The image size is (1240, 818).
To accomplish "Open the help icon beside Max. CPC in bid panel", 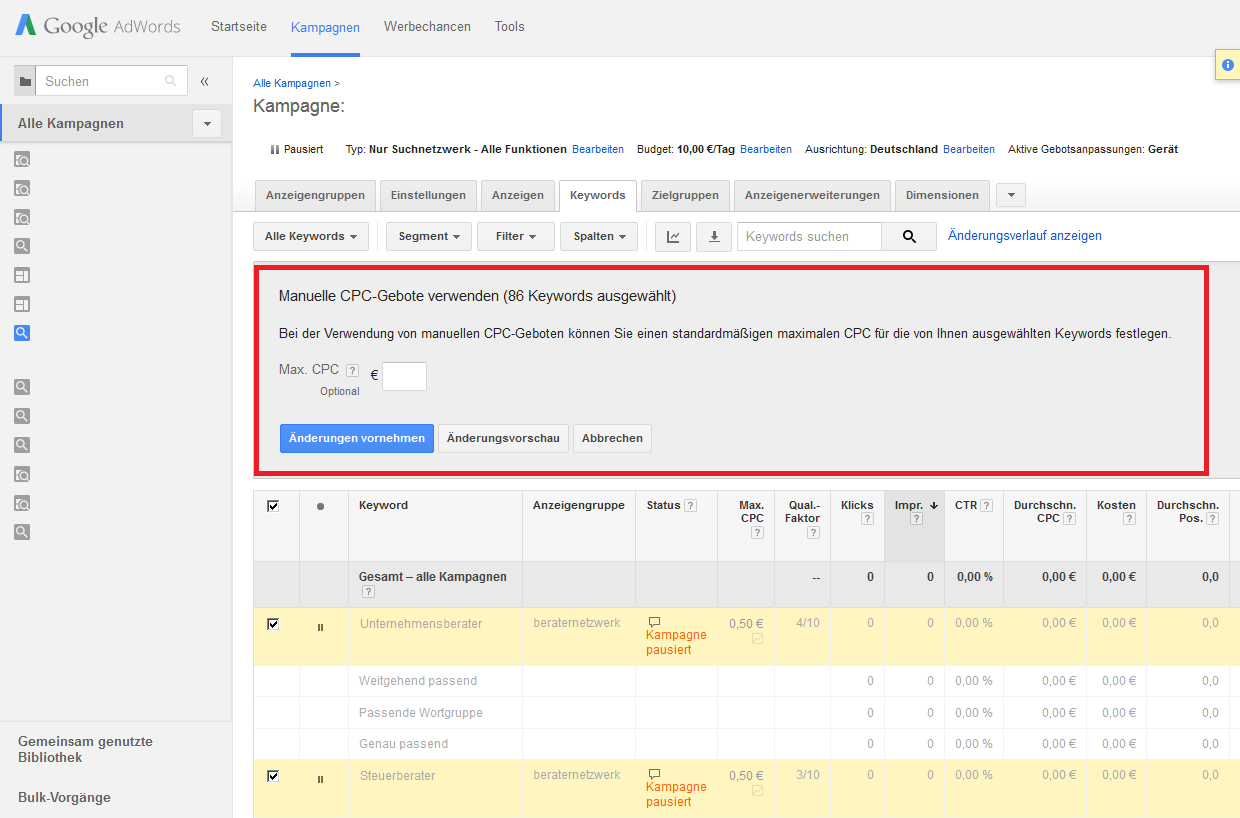I will (352, 370).
